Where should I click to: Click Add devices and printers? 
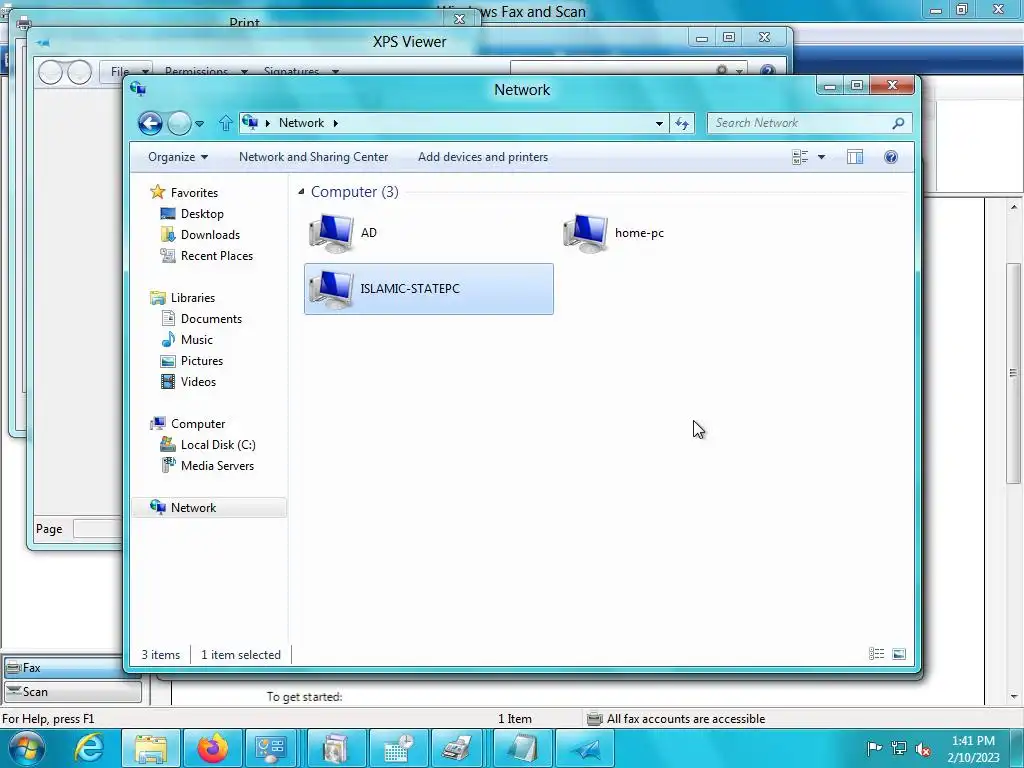tap(483, 157)
